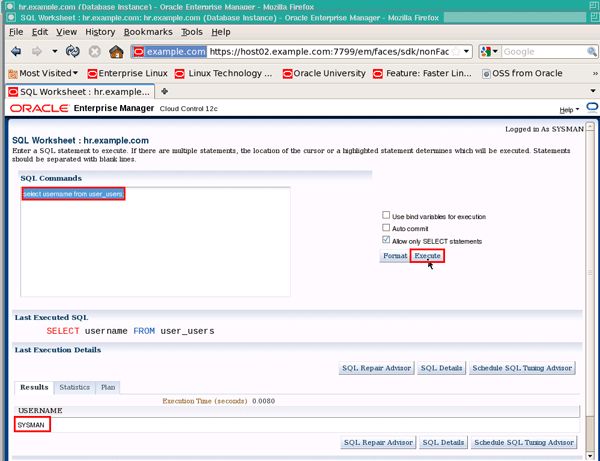Open the search engine selector dropdown
The height and width of the screenshot is (461, 600).
tap(490, 51)
